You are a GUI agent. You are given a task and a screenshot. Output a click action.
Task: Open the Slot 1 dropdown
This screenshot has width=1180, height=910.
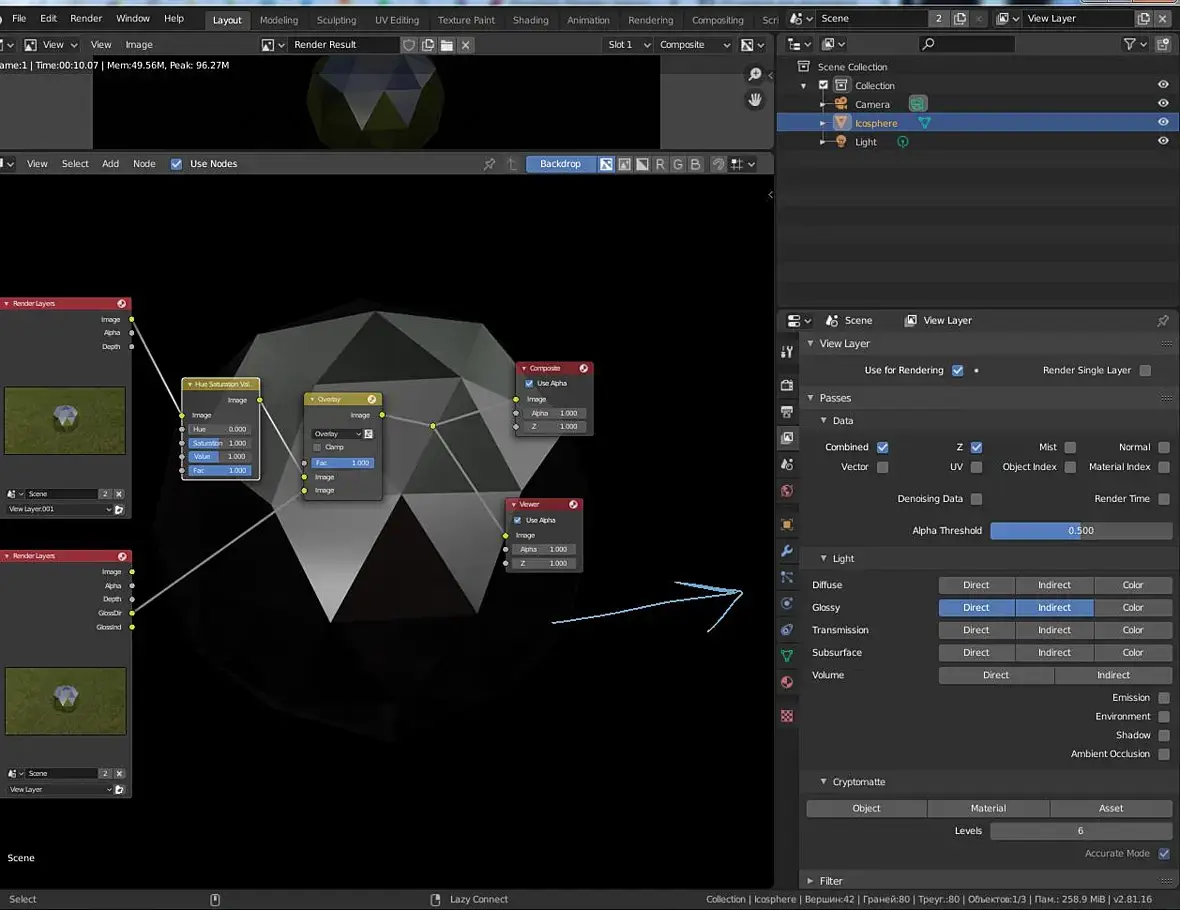pyautogui.click(x=629, y=45)
